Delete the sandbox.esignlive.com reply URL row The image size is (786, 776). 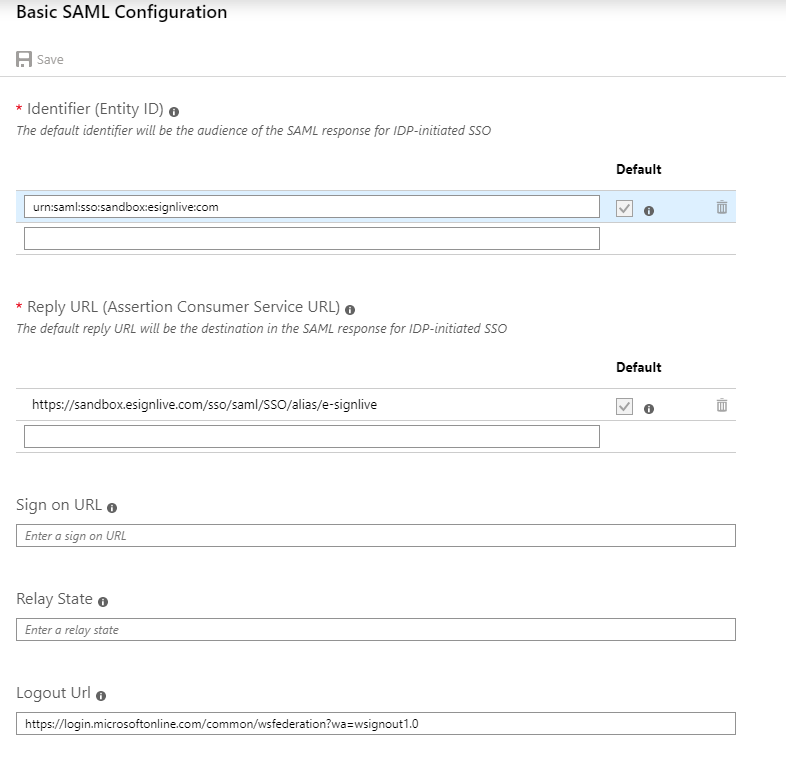[x=722, y=405]
